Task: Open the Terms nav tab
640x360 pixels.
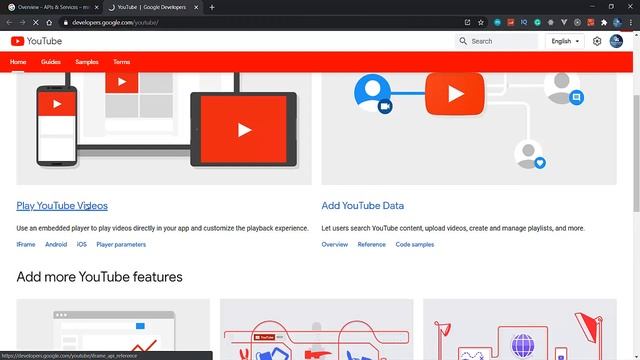Action: pyautogui.click(x=122, y=62)
